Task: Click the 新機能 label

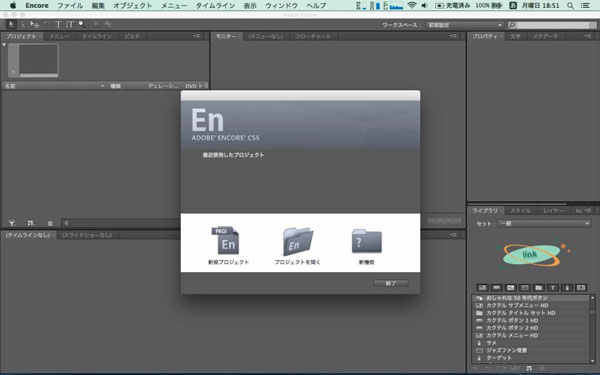Action: click(x=367, y=262)
